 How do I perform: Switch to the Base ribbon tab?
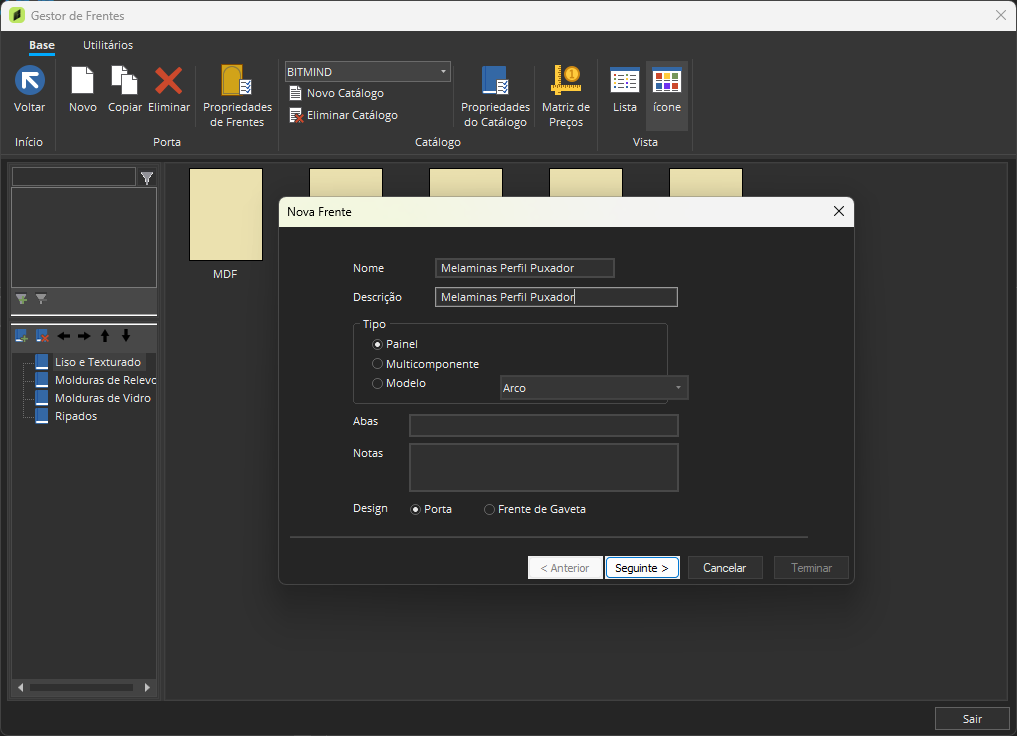pyautogui.click(x=42, y=45)
